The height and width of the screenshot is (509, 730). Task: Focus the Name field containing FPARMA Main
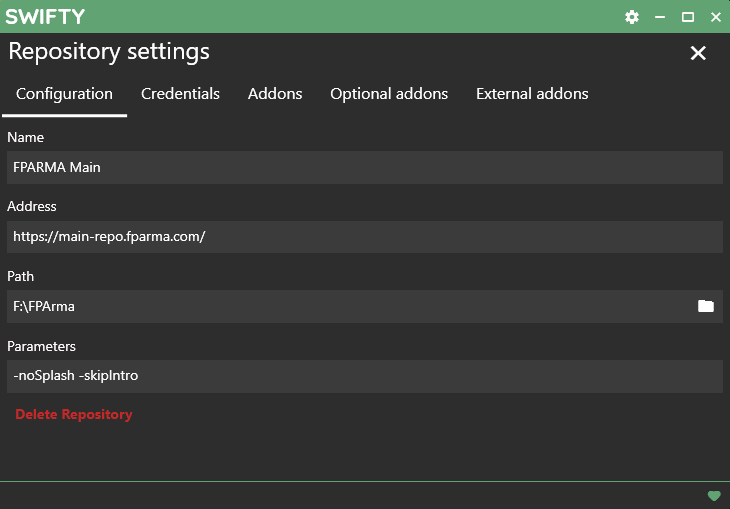point(365,167)
